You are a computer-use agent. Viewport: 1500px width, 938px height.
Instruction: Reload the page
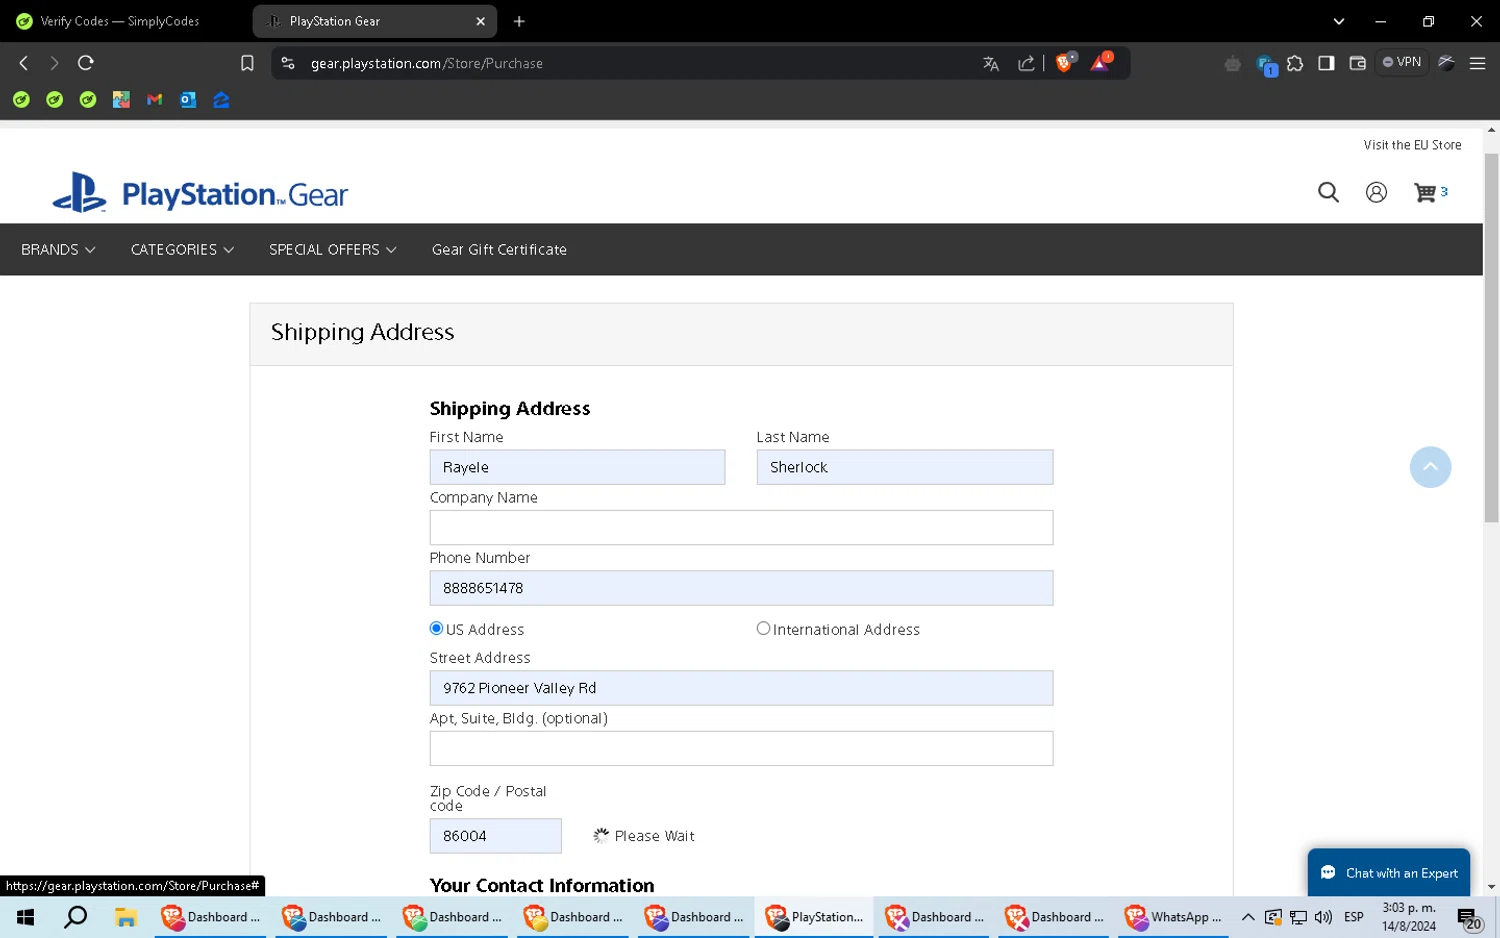pyautogui.click(x=86, y=63)
